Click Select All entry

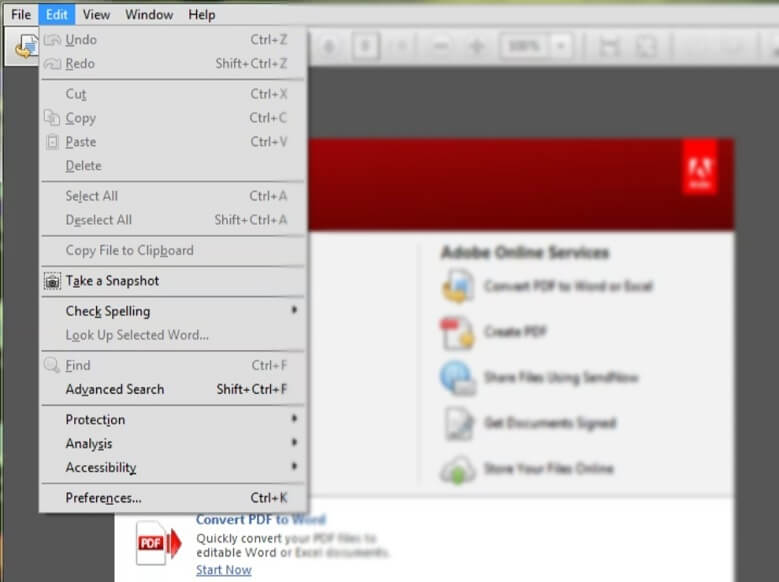(x=173, y=196)
